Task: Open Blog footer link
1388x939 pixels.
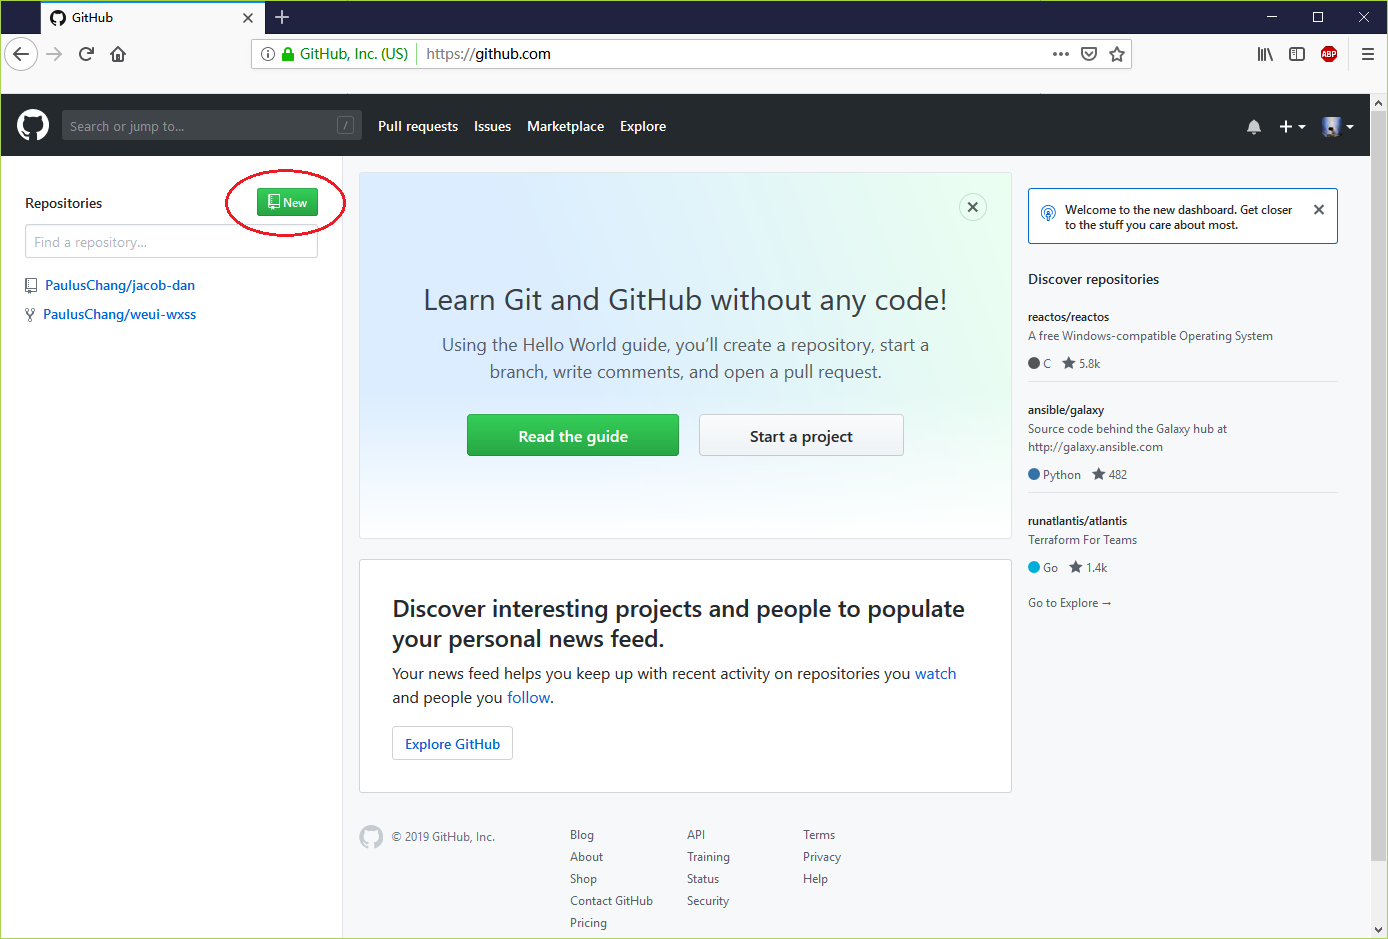Action: [x=582, y=835]
